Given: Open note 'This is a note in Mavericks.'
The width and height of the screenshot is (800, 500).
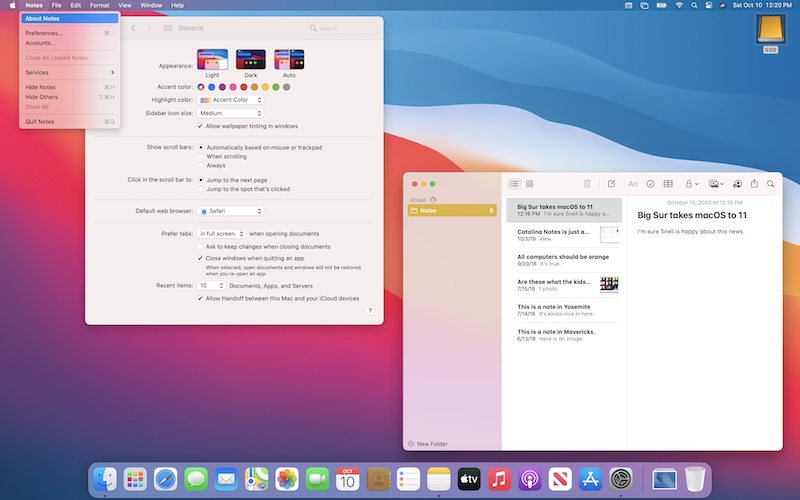Looking at the screenshot, I should point(564,335).
